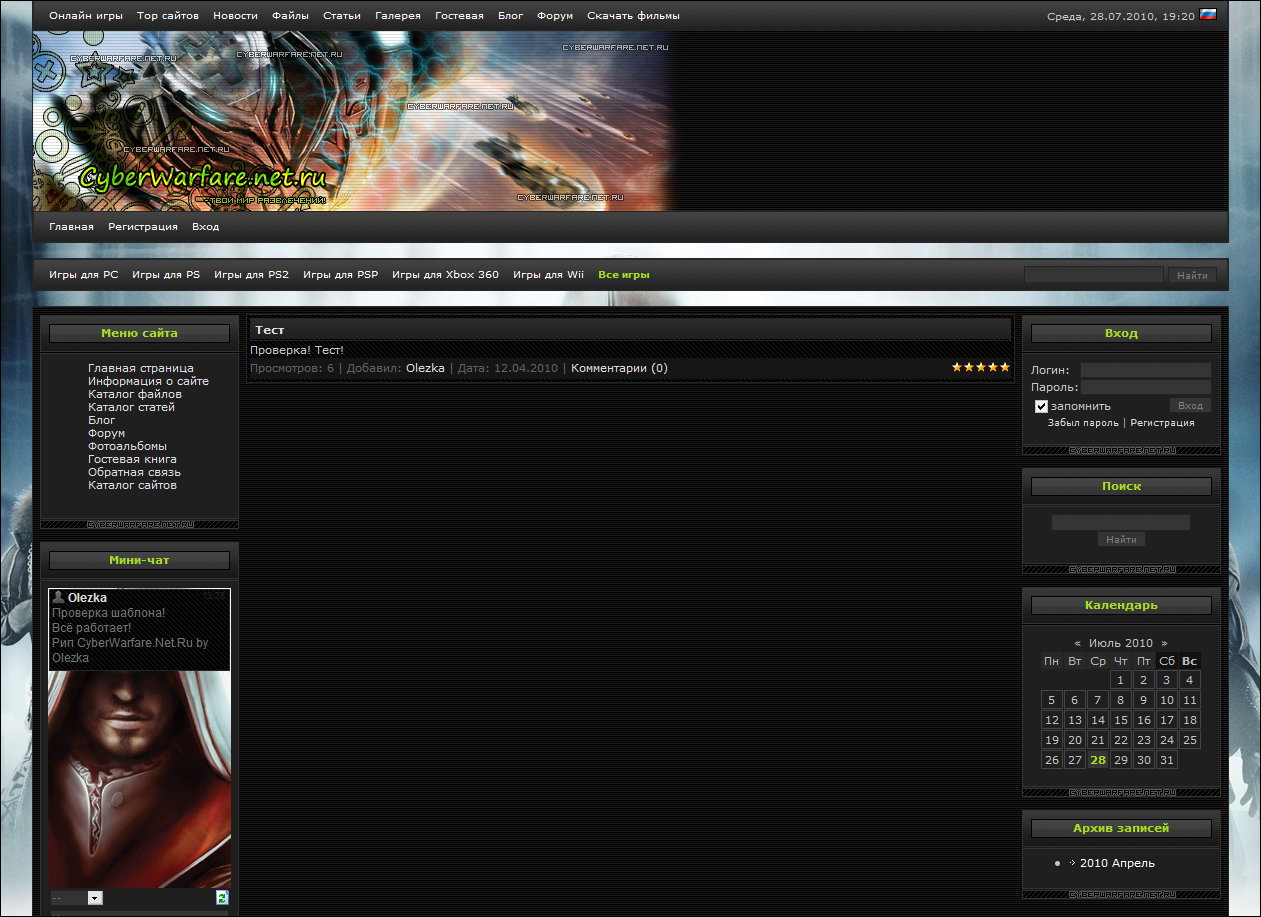Click the Мини-чат panel header
Screen dimensions: 1261x917
pyautogui.click(x=139, y=560)
